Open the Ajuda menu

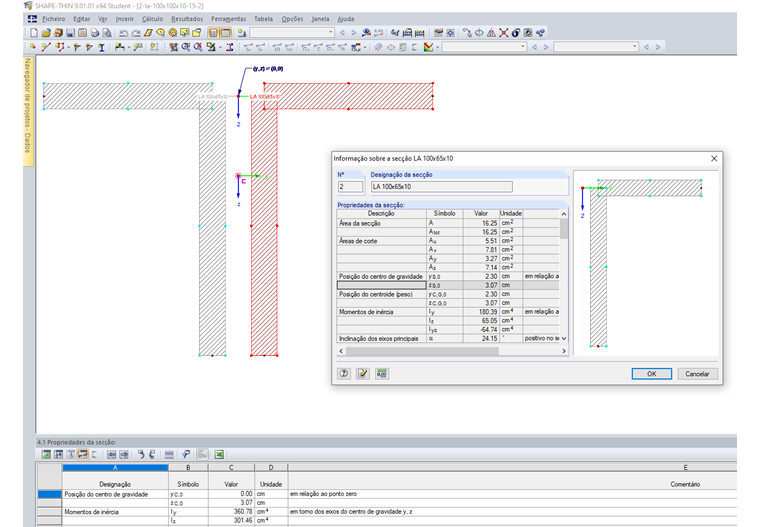346,19
